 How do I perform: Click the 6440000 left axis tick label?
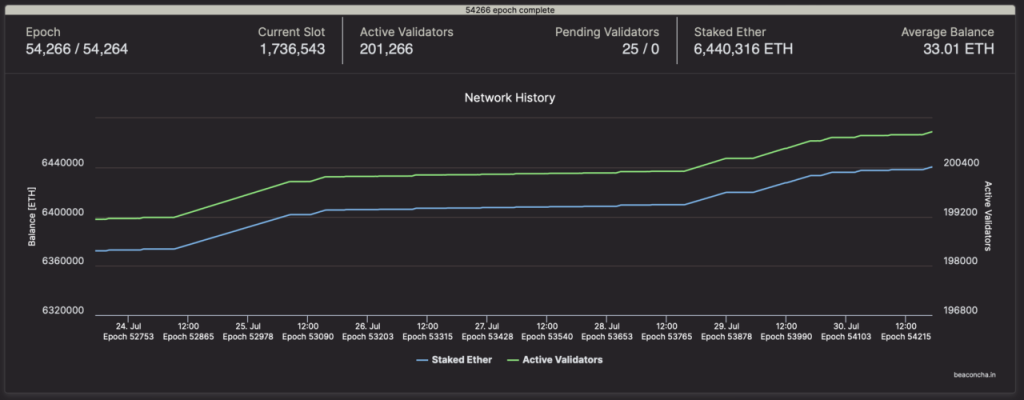[62, 163]
